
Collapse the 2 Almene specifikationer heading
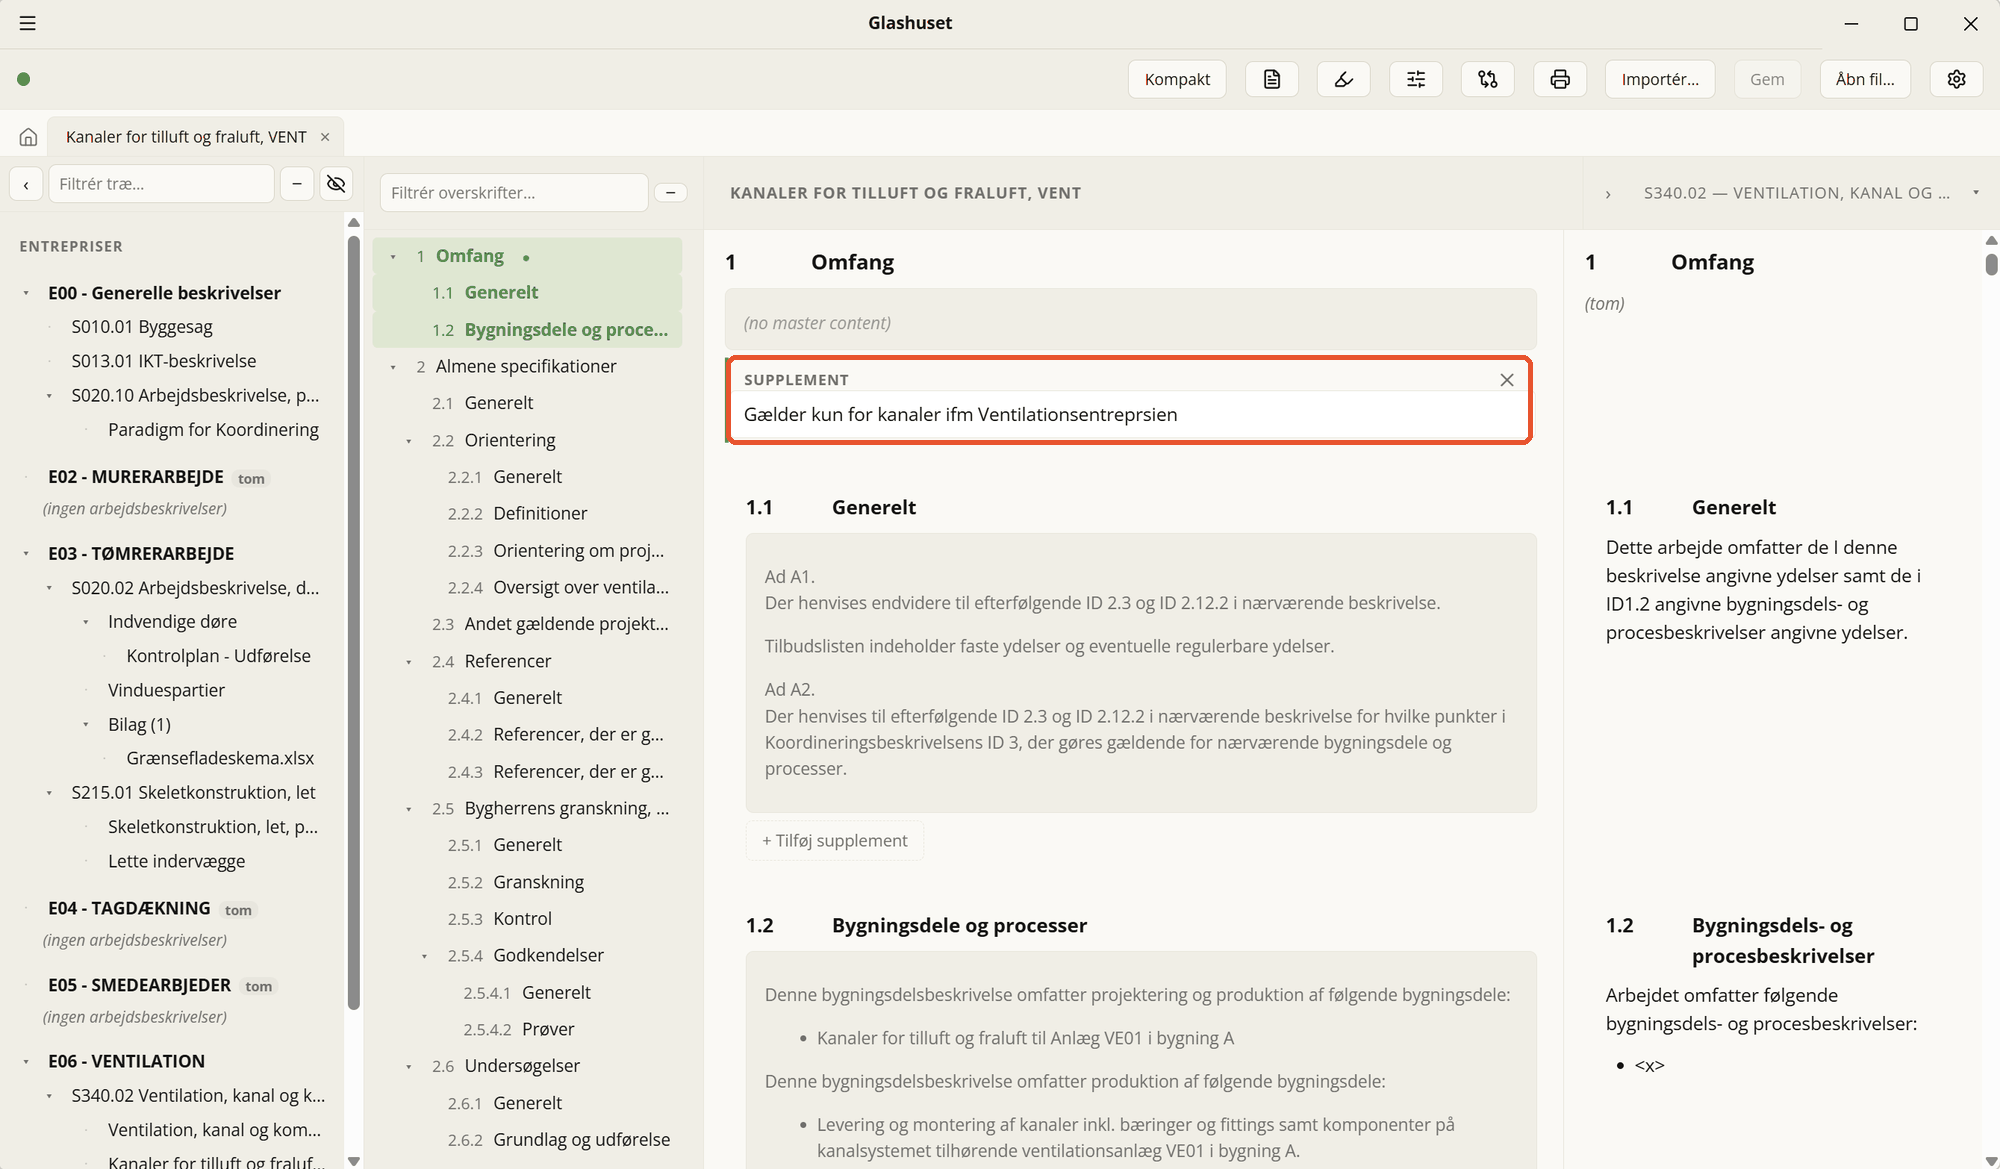click(x=393, y=367)
